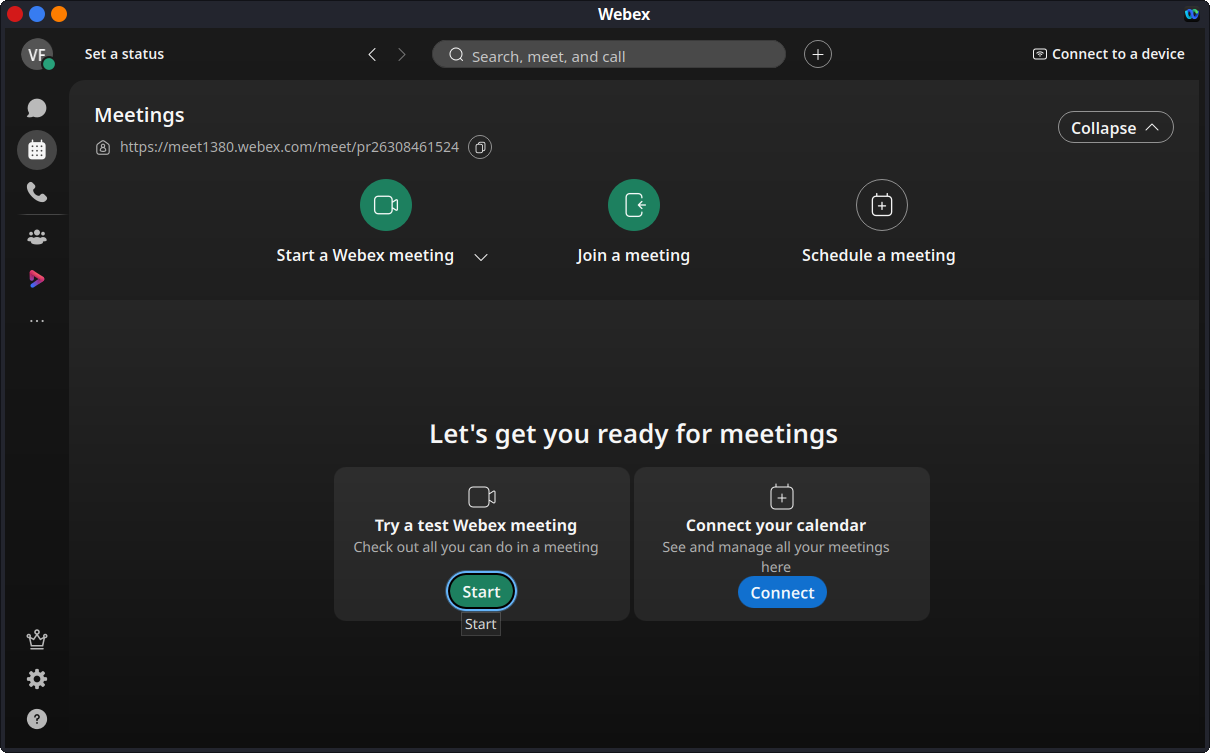Click the blue window control button

(x=37, y=14)
